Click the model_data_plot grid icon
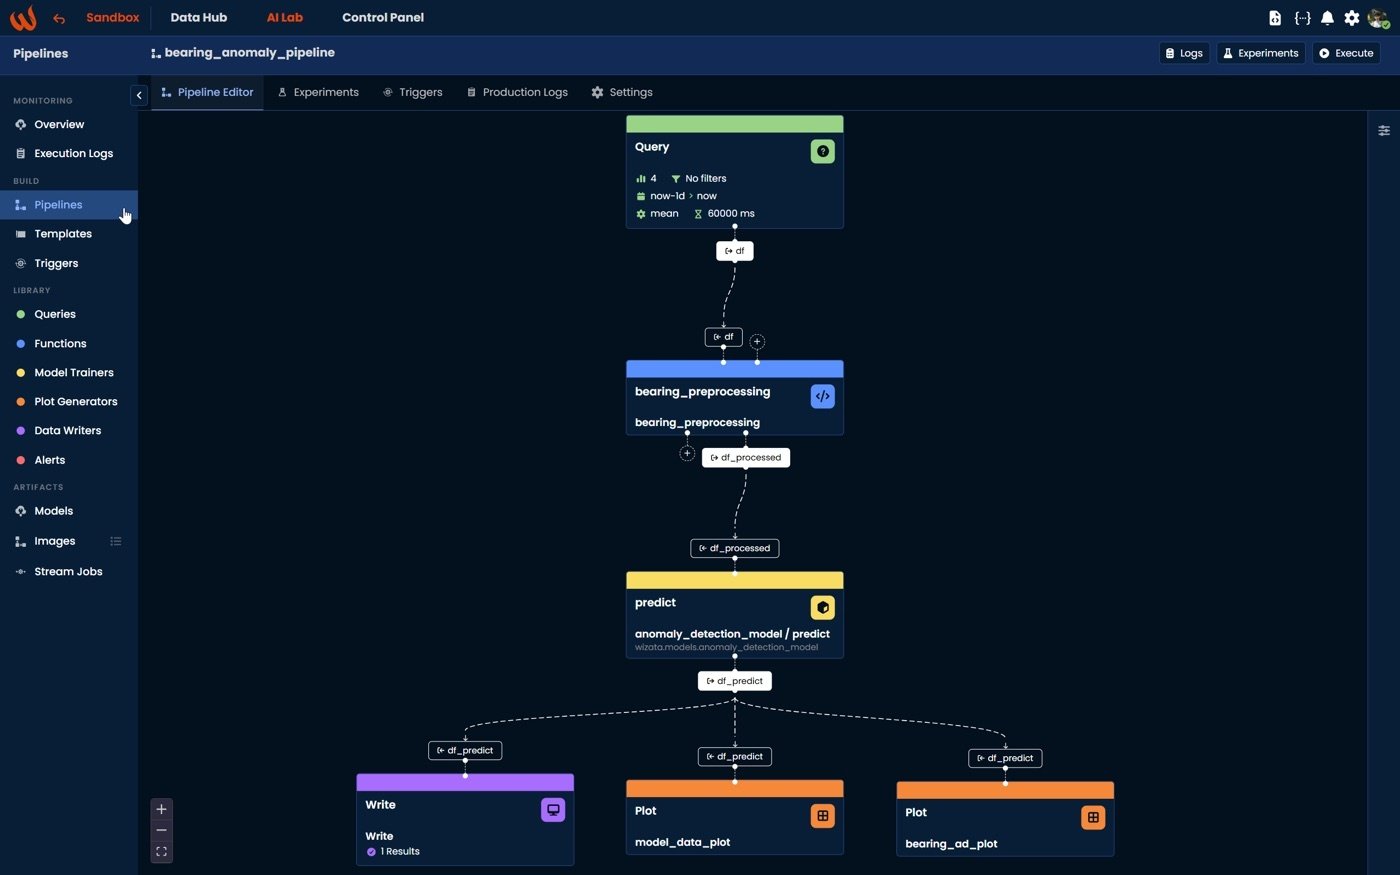This screenshot has height=875, width=1400. tap(822, 816)
